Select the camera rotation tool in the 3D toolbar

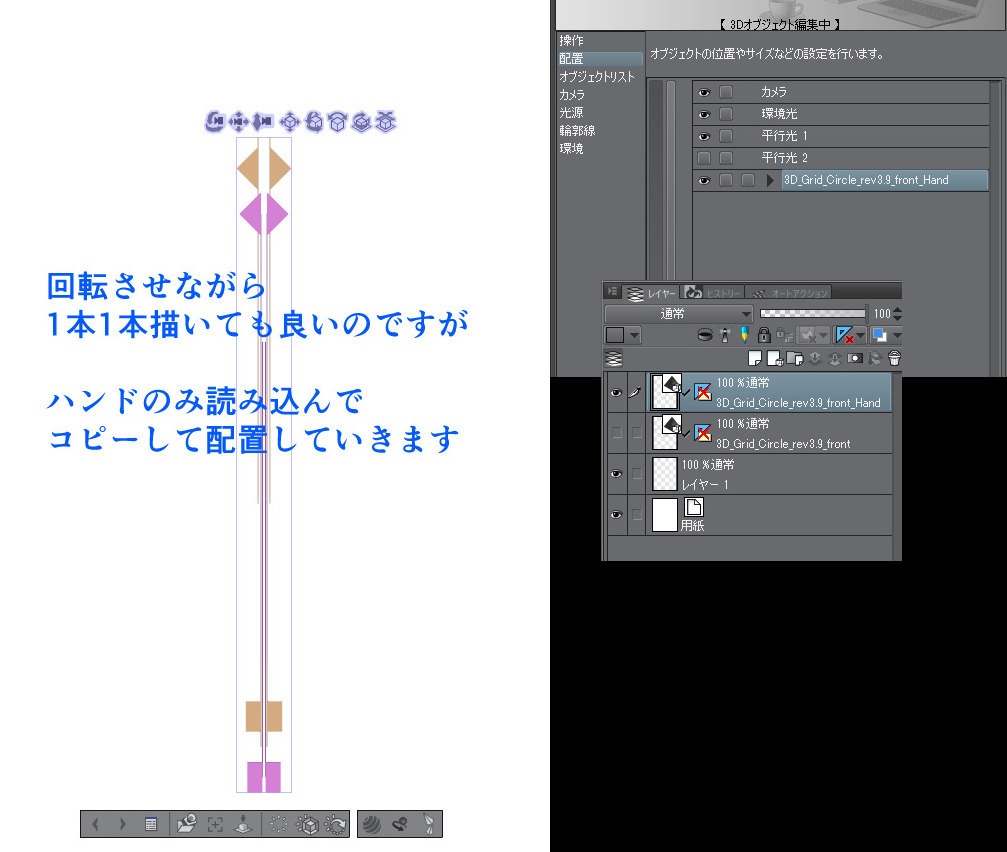tap(214, 122)
